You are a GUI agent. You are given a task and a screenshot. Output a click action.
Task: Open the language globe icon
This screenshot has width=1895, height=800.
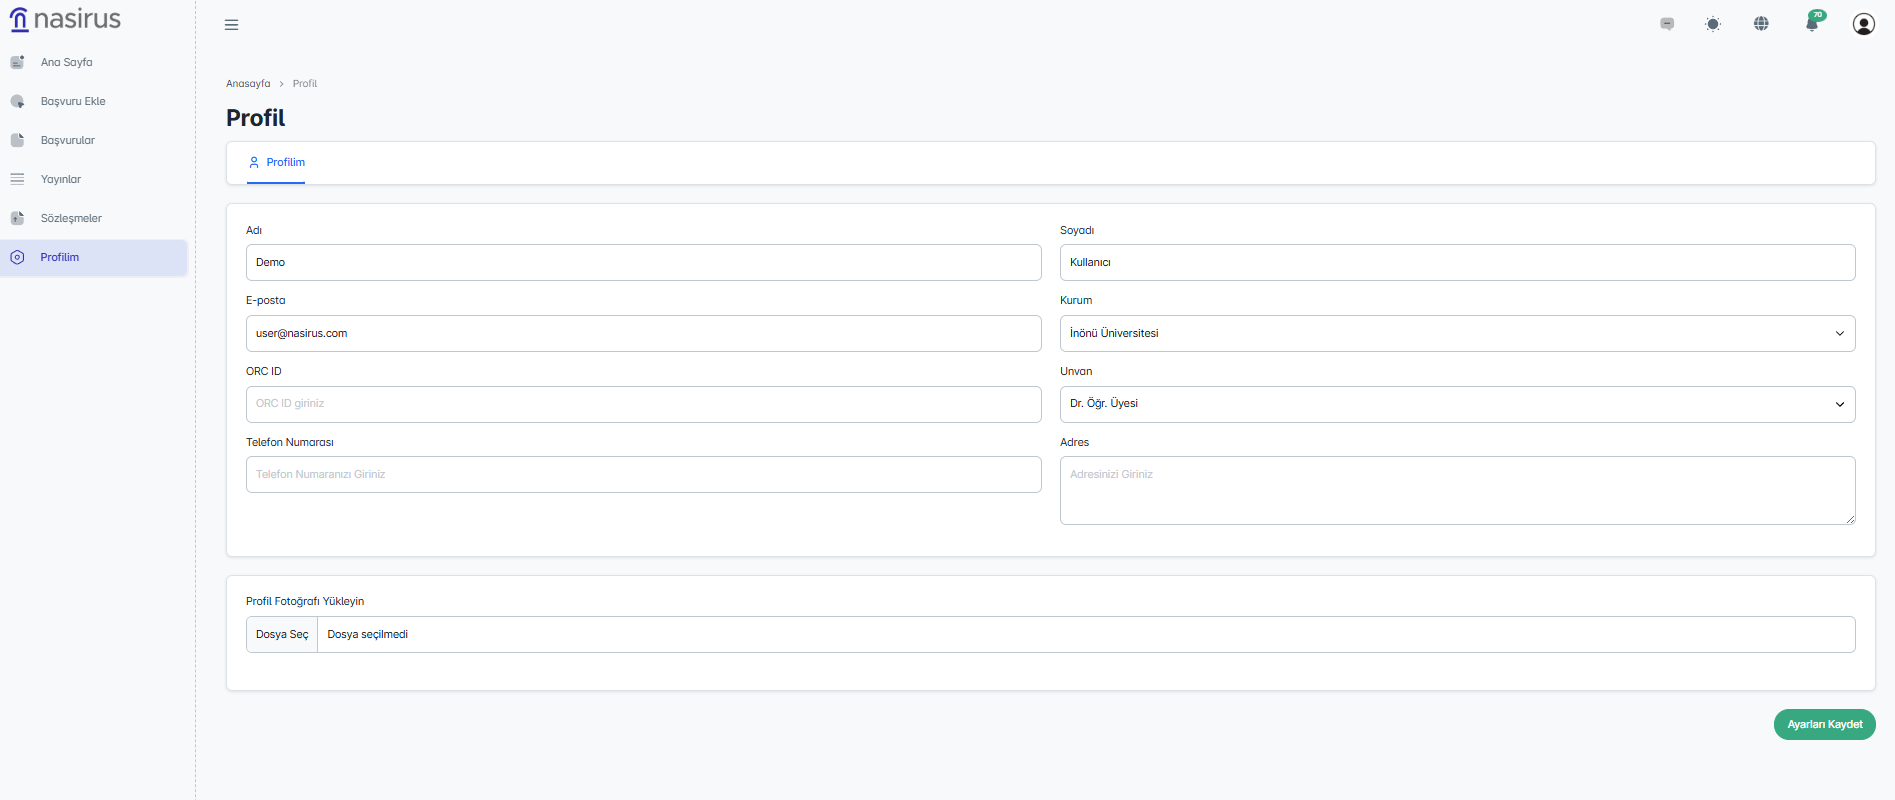(x=1761, y=24)
